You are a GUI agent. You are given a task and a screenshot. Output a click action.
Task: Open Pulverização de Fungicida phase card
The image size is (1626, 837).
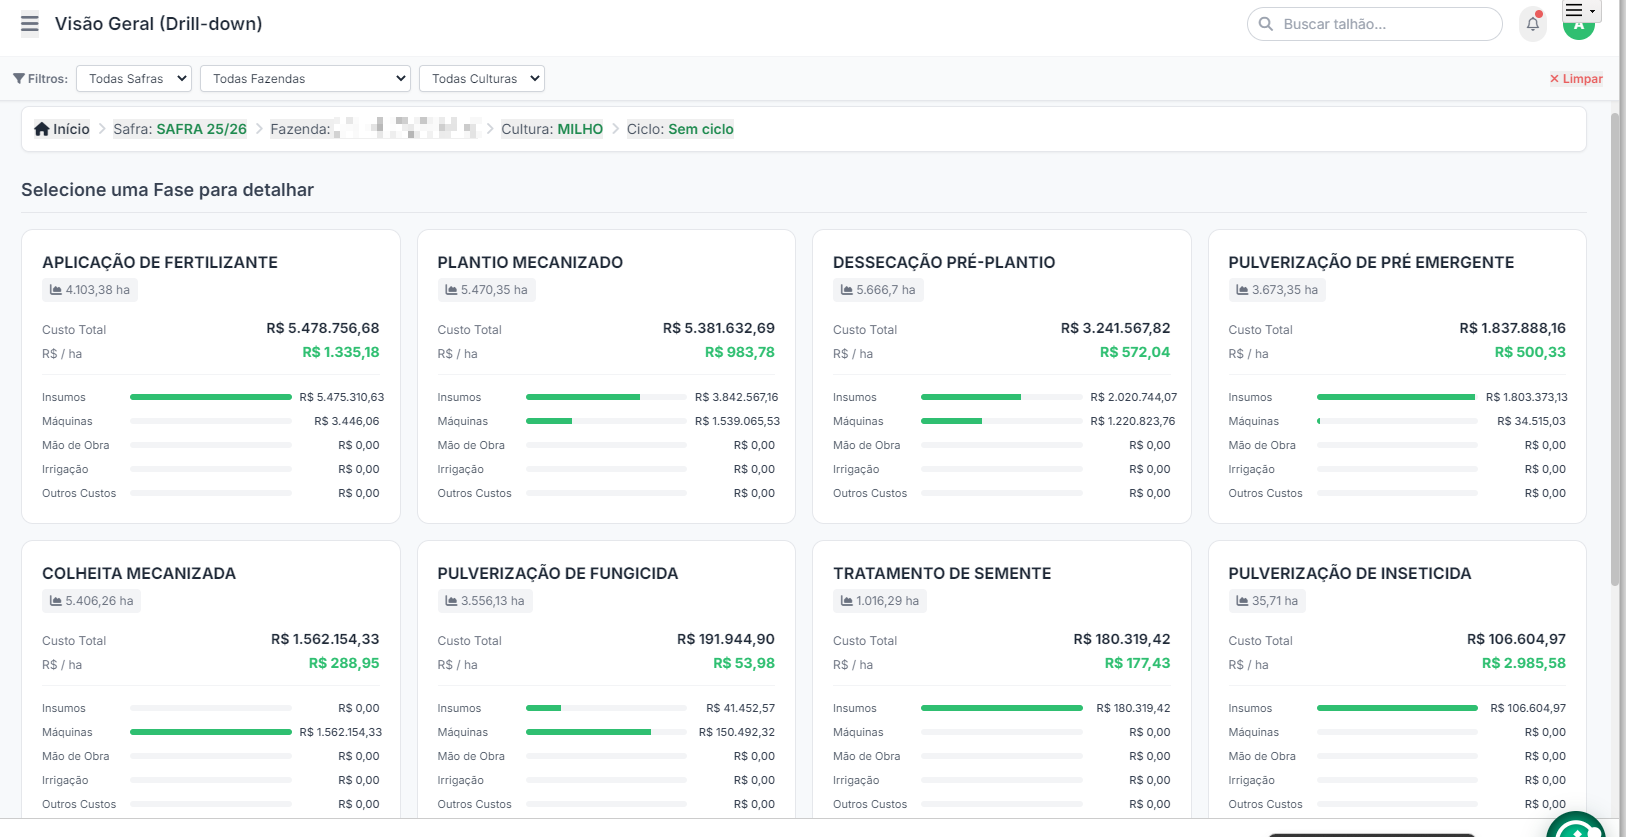(x=606, y=680)
